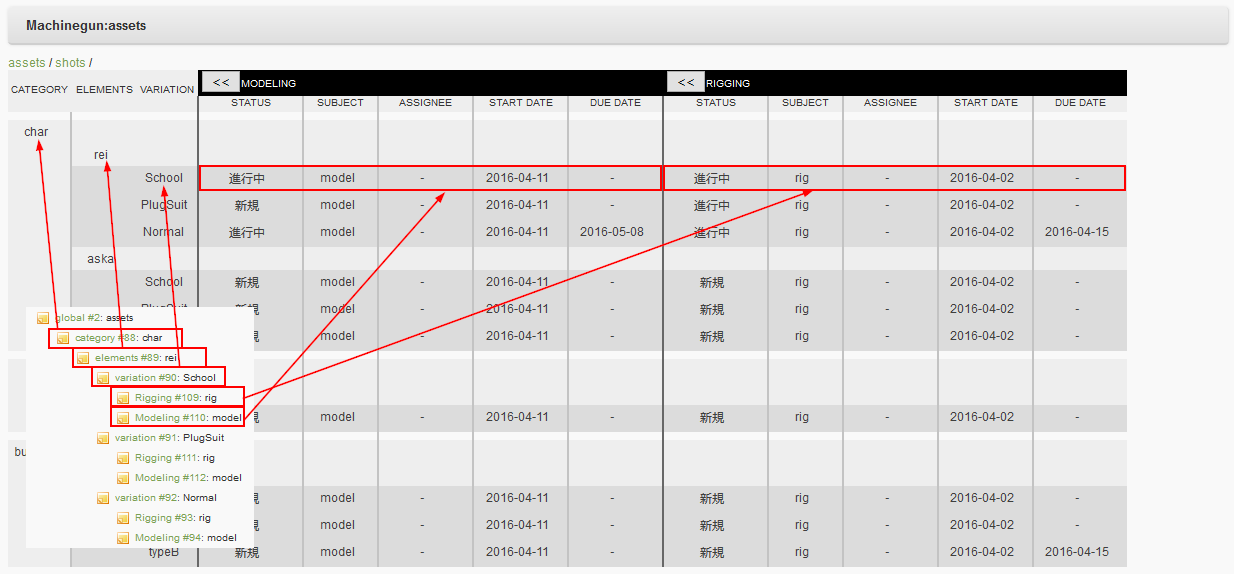Viewport: 1234px width, 574px height.
Task: Open the 'global #2' issue link
Action: (x=78, y=318)
